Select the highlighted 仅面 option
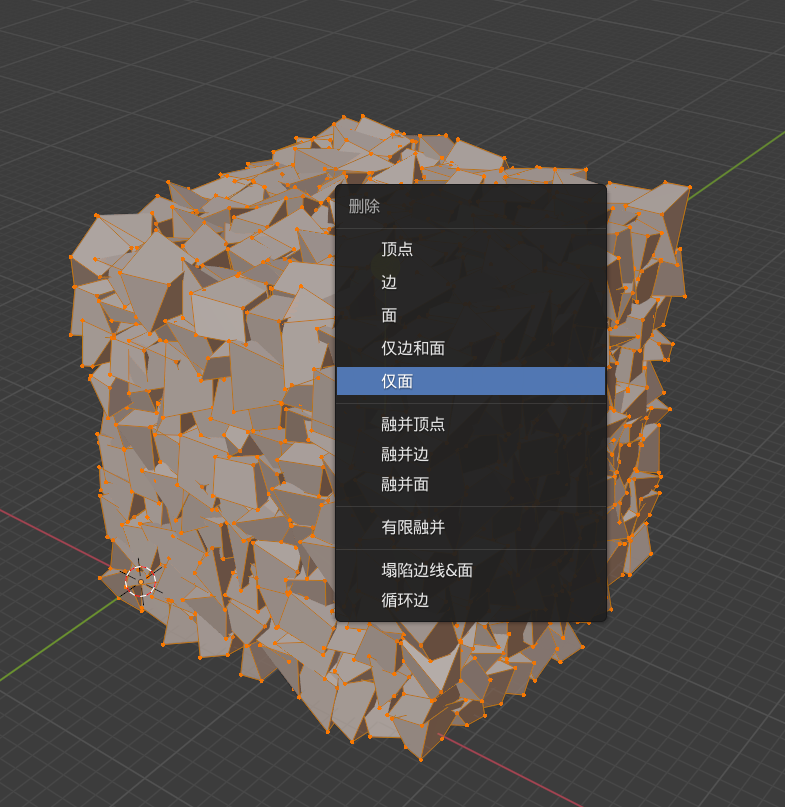The height and width of the screenshot is (807, 785). (x=470, y=381)
